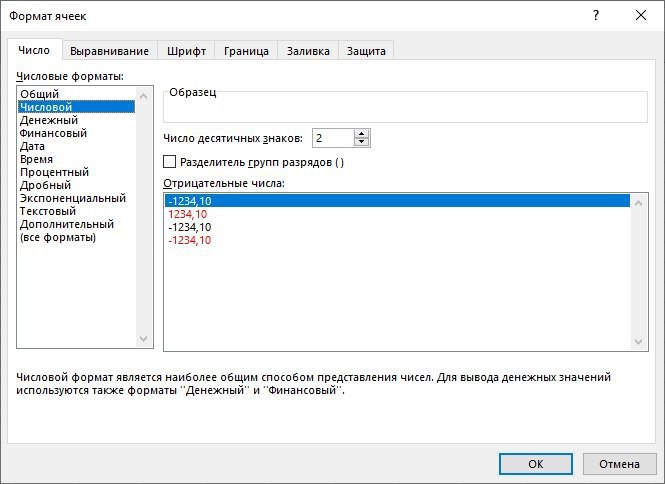Screen dimensions: 665x484
Task: Select black -1234,10 third option
Action: click(x=397, y=227)
